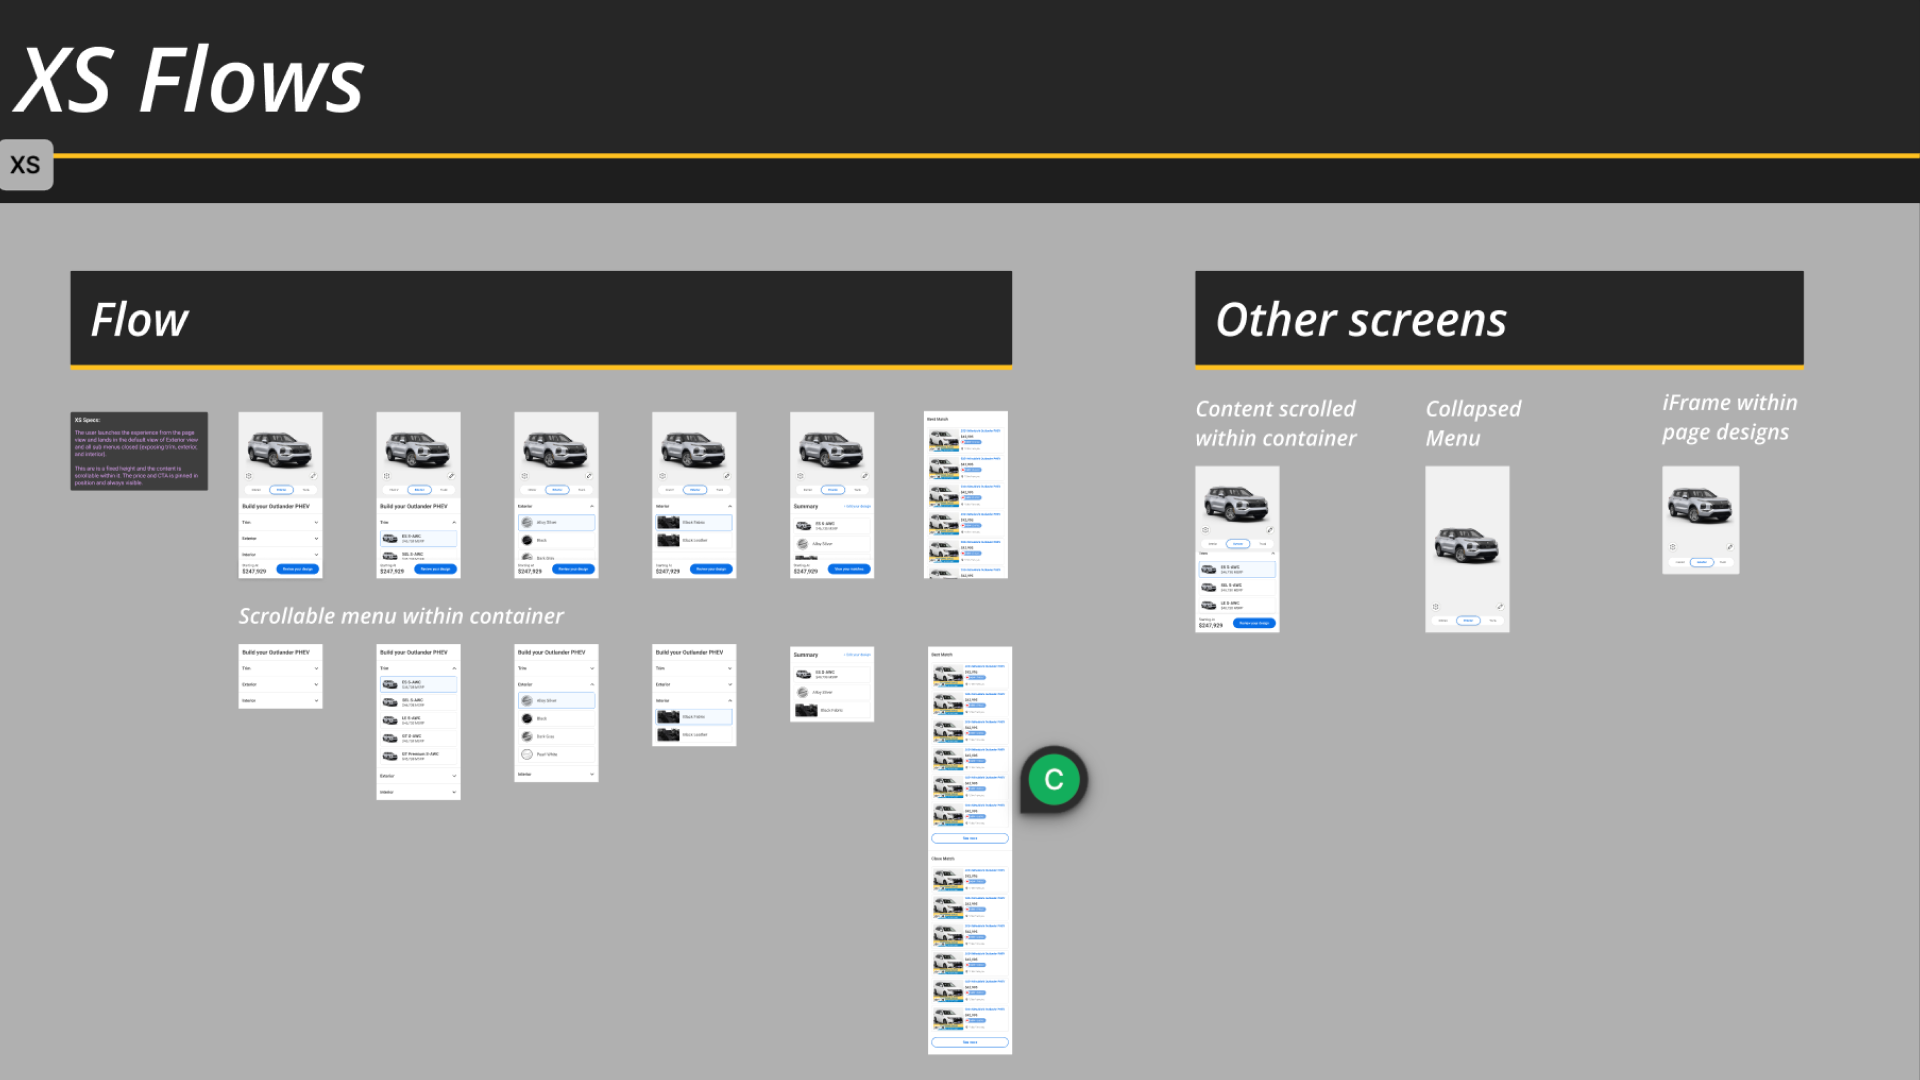Click the XS breakpoint badge
The image size is (1920, 1080).
(25, 165)
